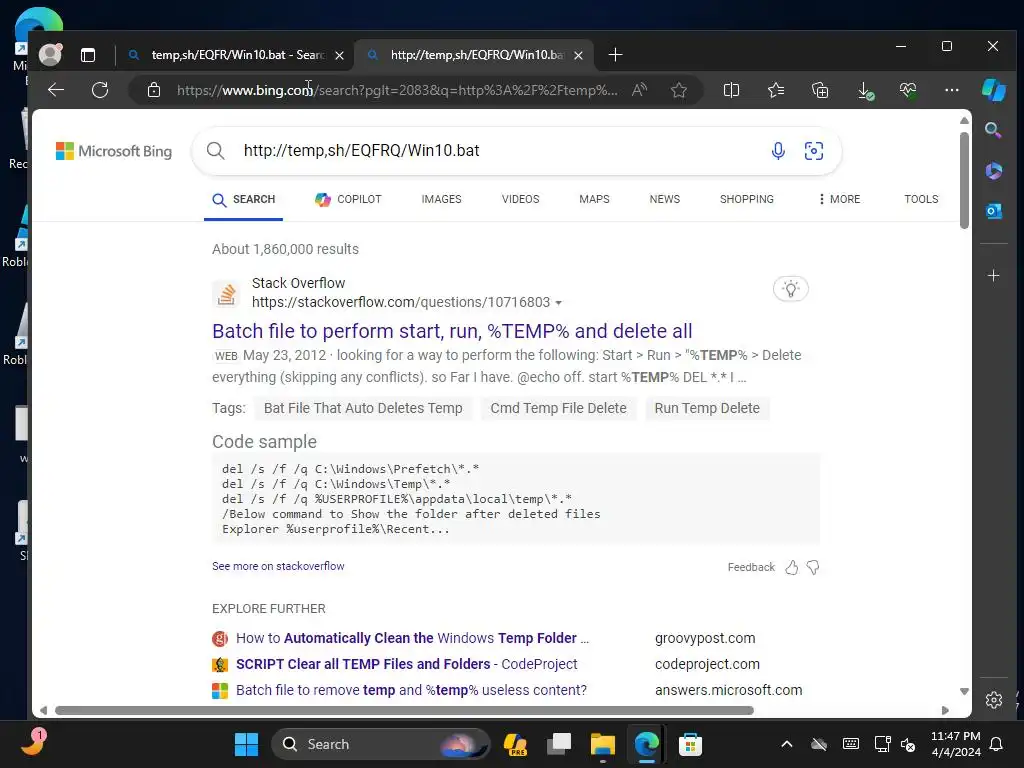Image resolution: width=1024 pixels, height=768 pixels.
Task: Add a sidebar app with plus icon
Action: [993, 276]
